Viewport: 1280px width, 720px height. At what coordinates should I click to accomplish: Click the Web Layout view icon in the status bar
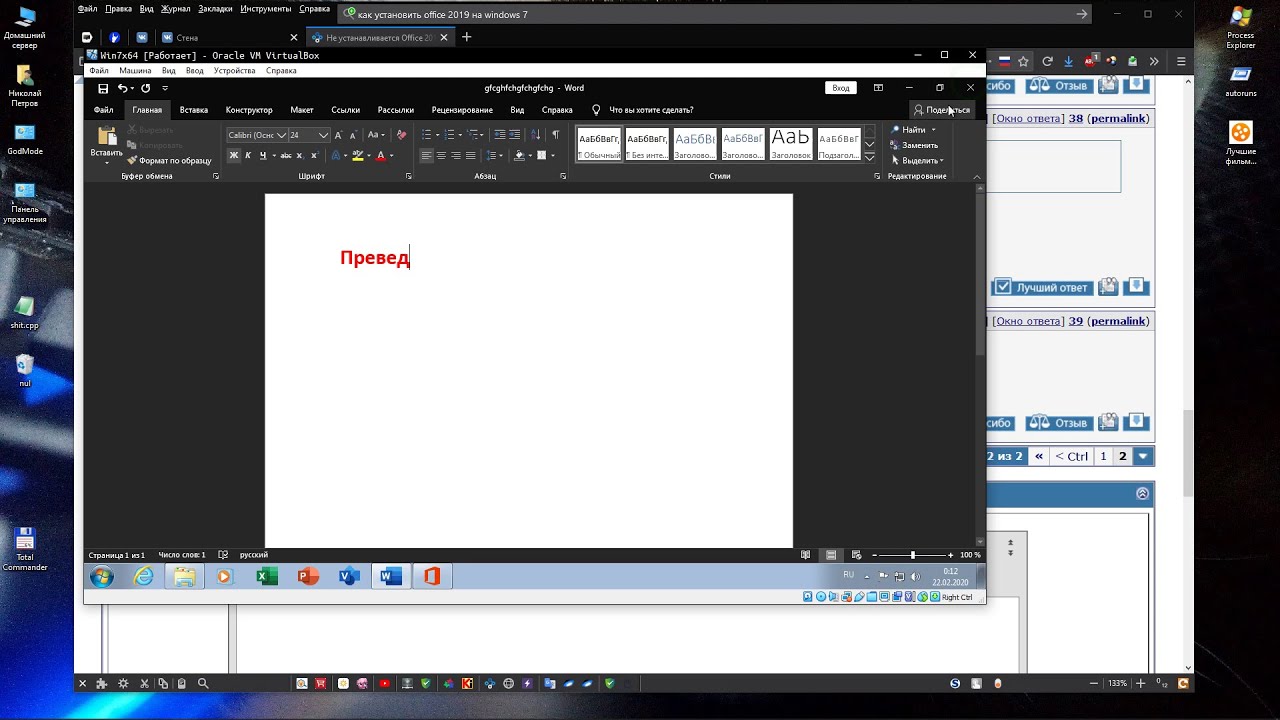pyautogui.click(x=857, y=555)
